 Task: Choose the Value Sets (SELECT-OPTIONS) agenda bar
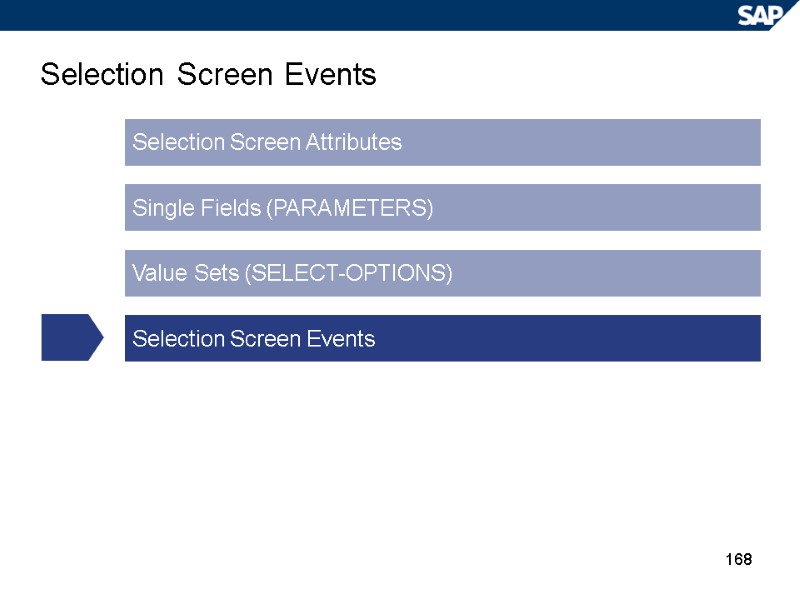tap(442, 273)
